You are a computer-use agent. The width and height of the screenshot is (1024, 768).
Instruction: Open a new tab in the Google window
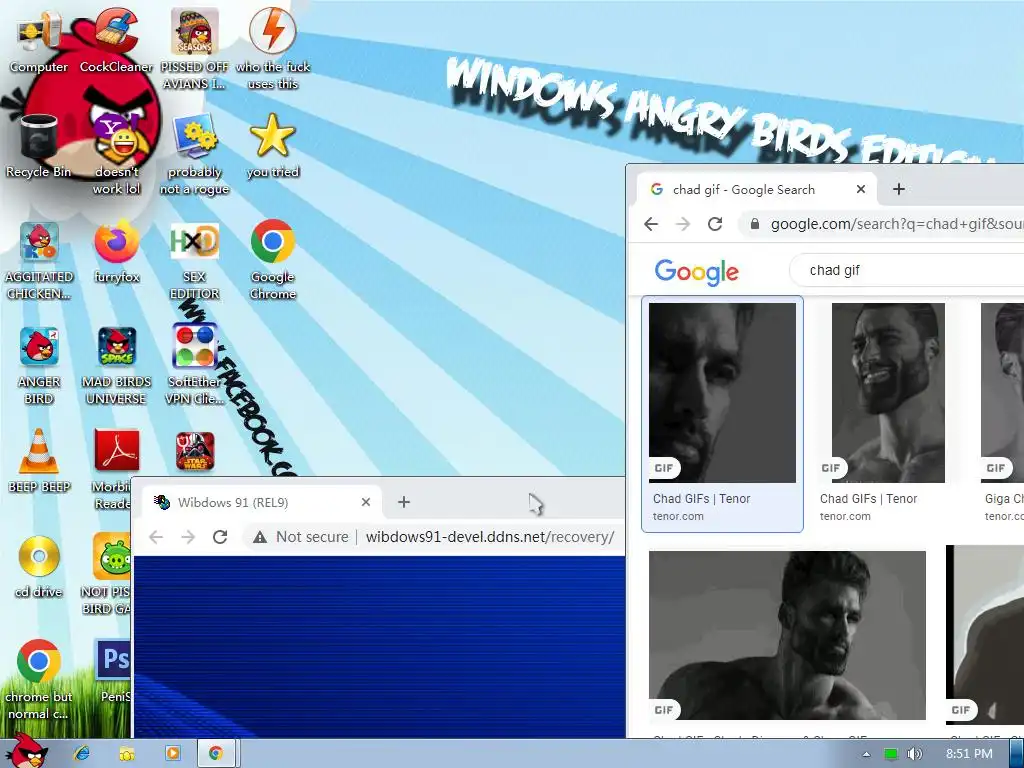[899, 189]
